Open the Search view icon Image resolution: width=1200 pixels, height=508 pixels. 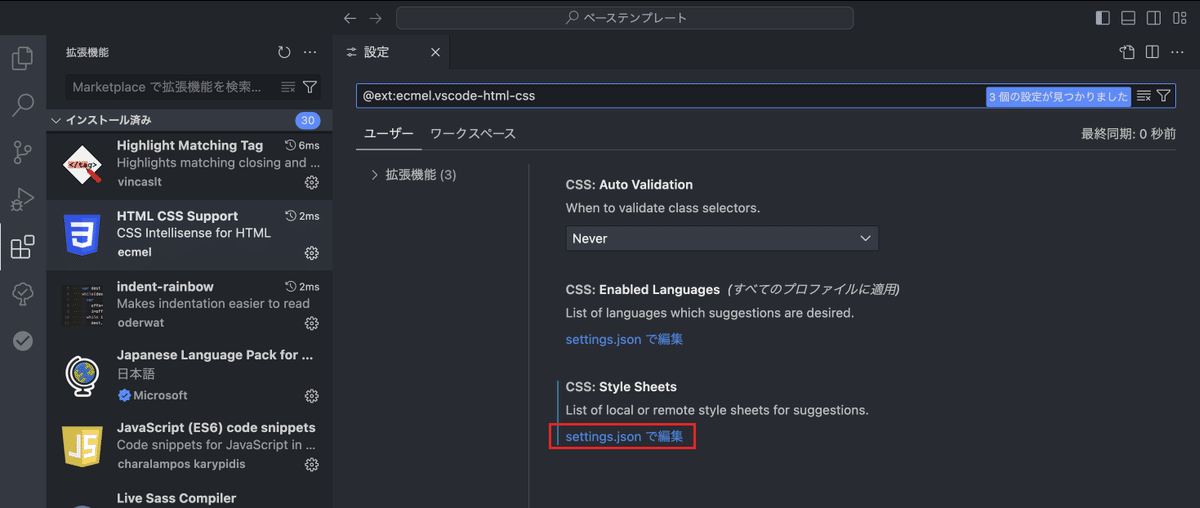(x=22, y=105)
